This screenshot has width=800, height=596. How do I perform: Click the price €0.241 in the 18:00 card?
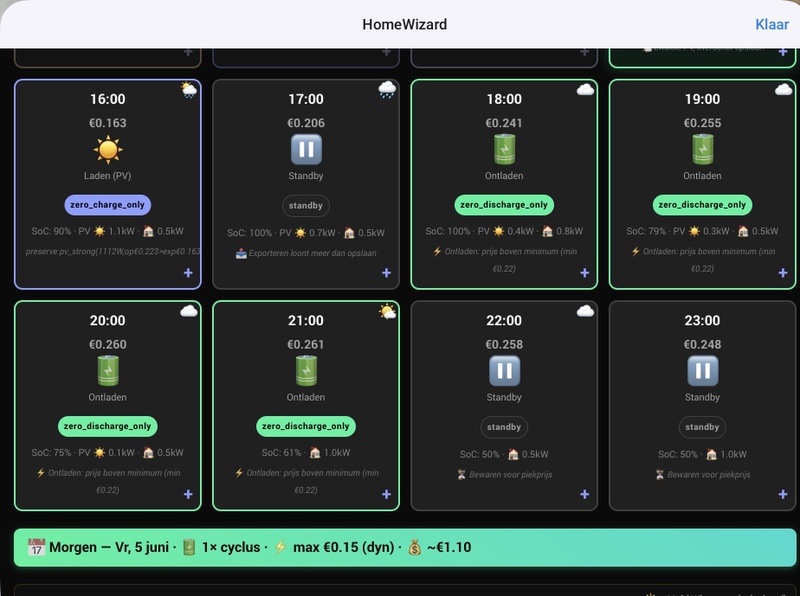tap(504, 123)
